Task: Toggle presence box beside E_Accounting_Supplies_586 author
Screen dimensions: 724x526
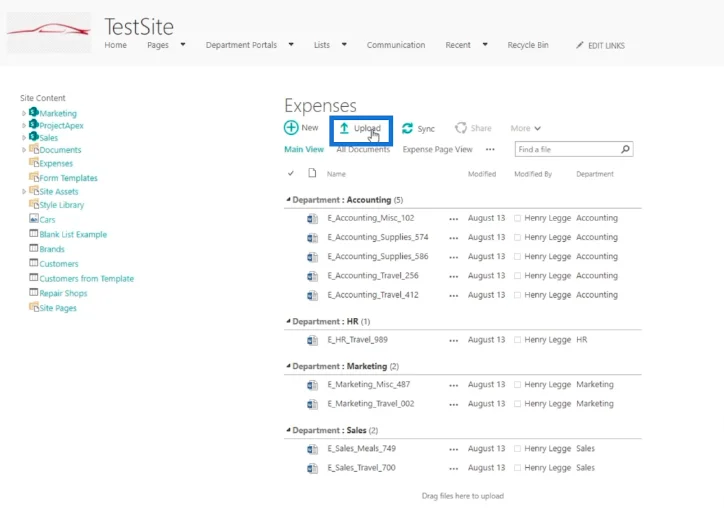Action: pos(518,256)
